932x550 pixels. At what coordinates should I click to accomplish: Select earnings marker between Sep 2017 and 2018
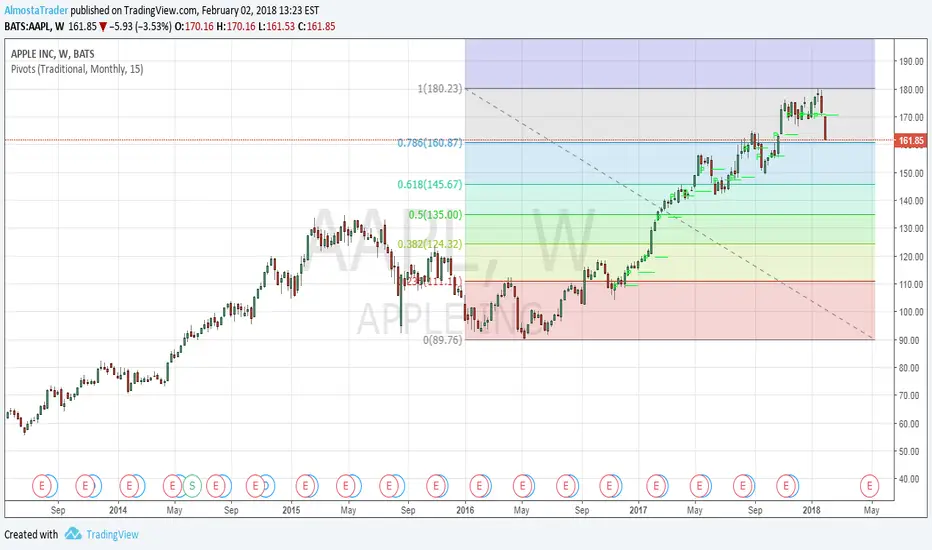tap(787, 486)
